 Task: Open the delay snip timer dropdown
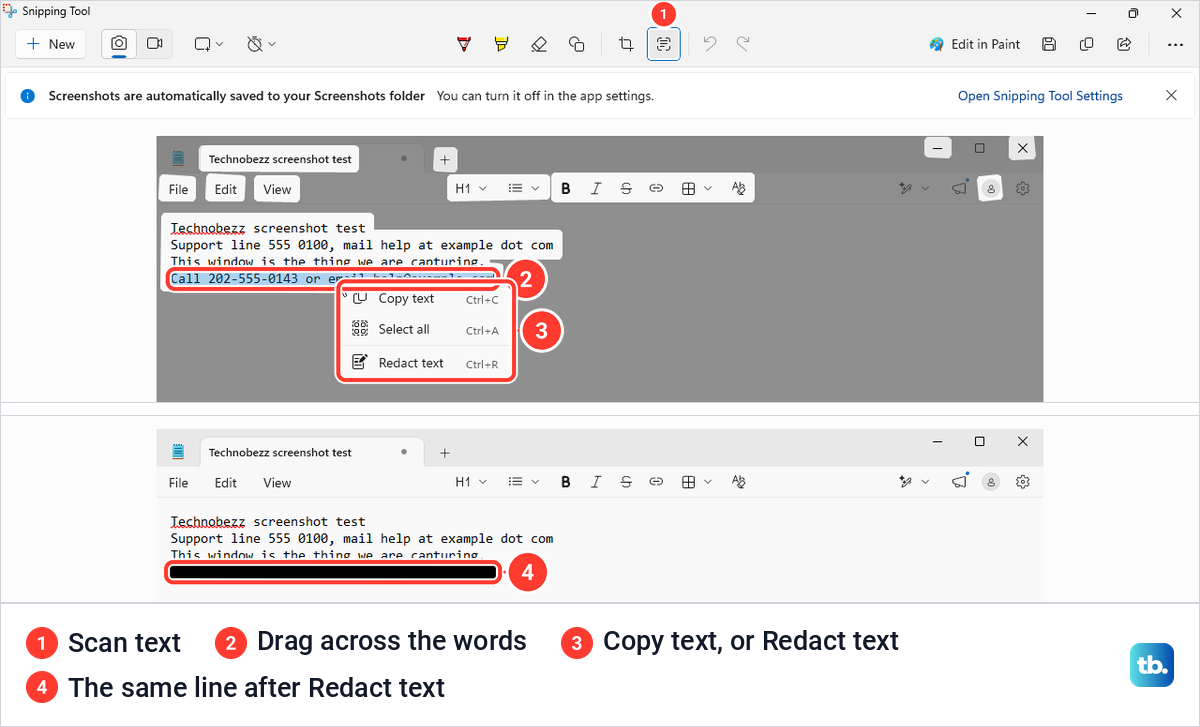tap(261, 44)
